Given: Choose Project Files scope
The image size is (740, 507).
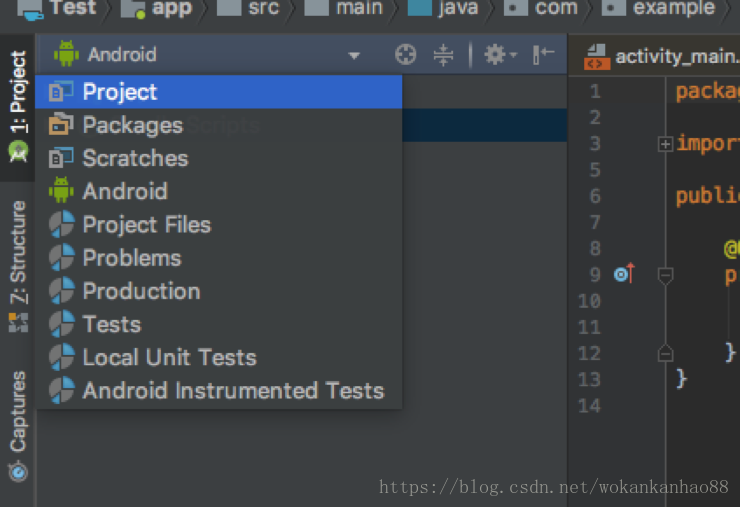Looking at the screenshot, I should (219, 225).
